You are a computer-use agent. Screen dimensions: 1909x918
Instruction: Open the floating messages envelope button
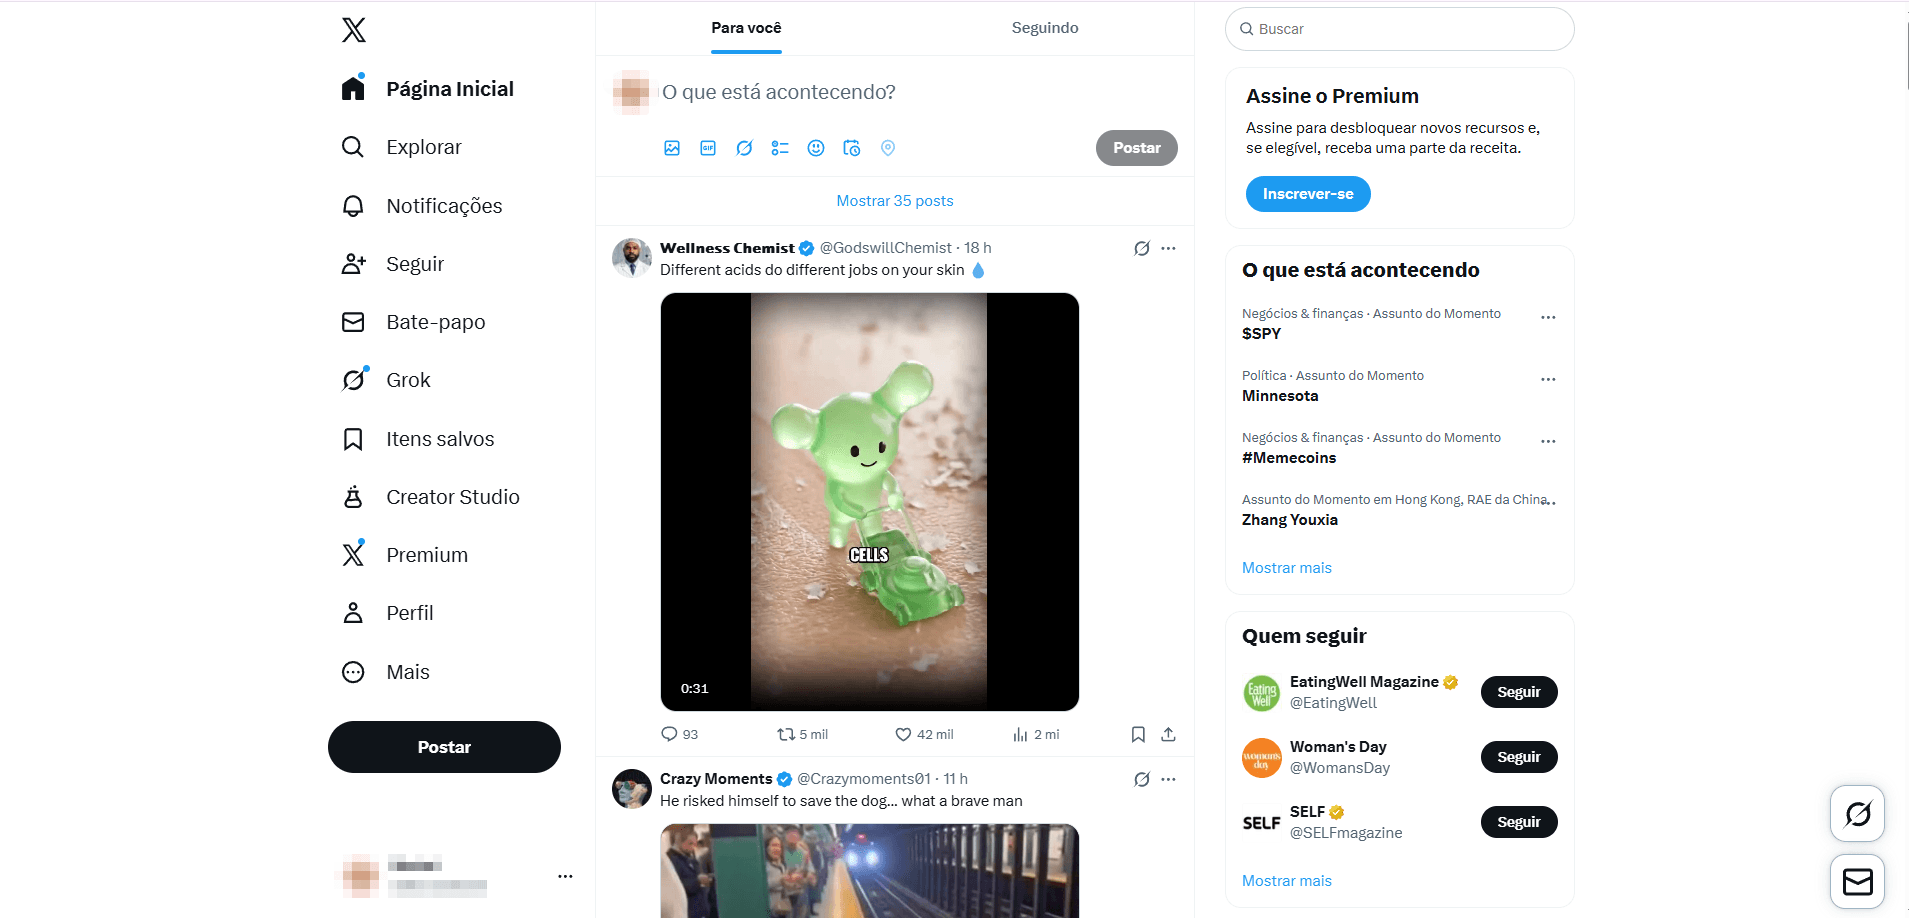[1857, 881]
